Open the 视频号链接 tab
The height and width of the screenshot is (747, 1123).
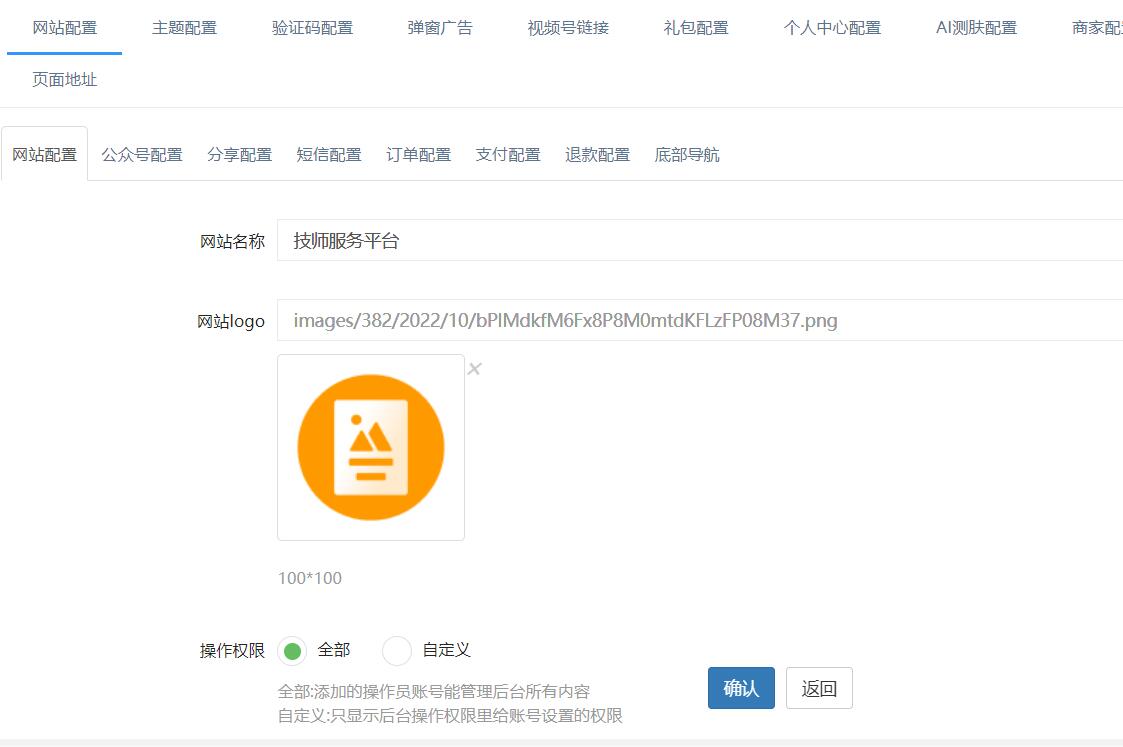568,28
